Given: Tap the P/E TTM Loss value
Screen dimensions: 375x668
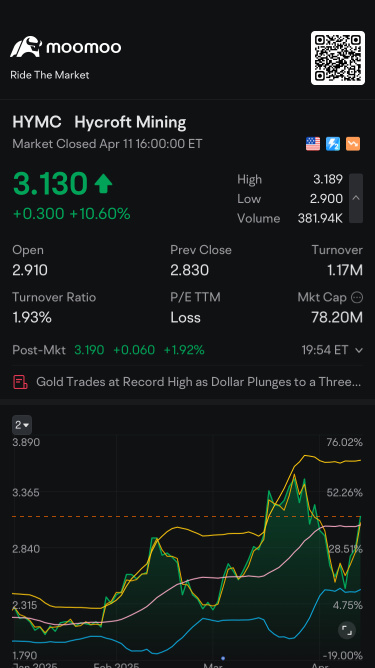Looking at the screenshot, I should 185,317.
